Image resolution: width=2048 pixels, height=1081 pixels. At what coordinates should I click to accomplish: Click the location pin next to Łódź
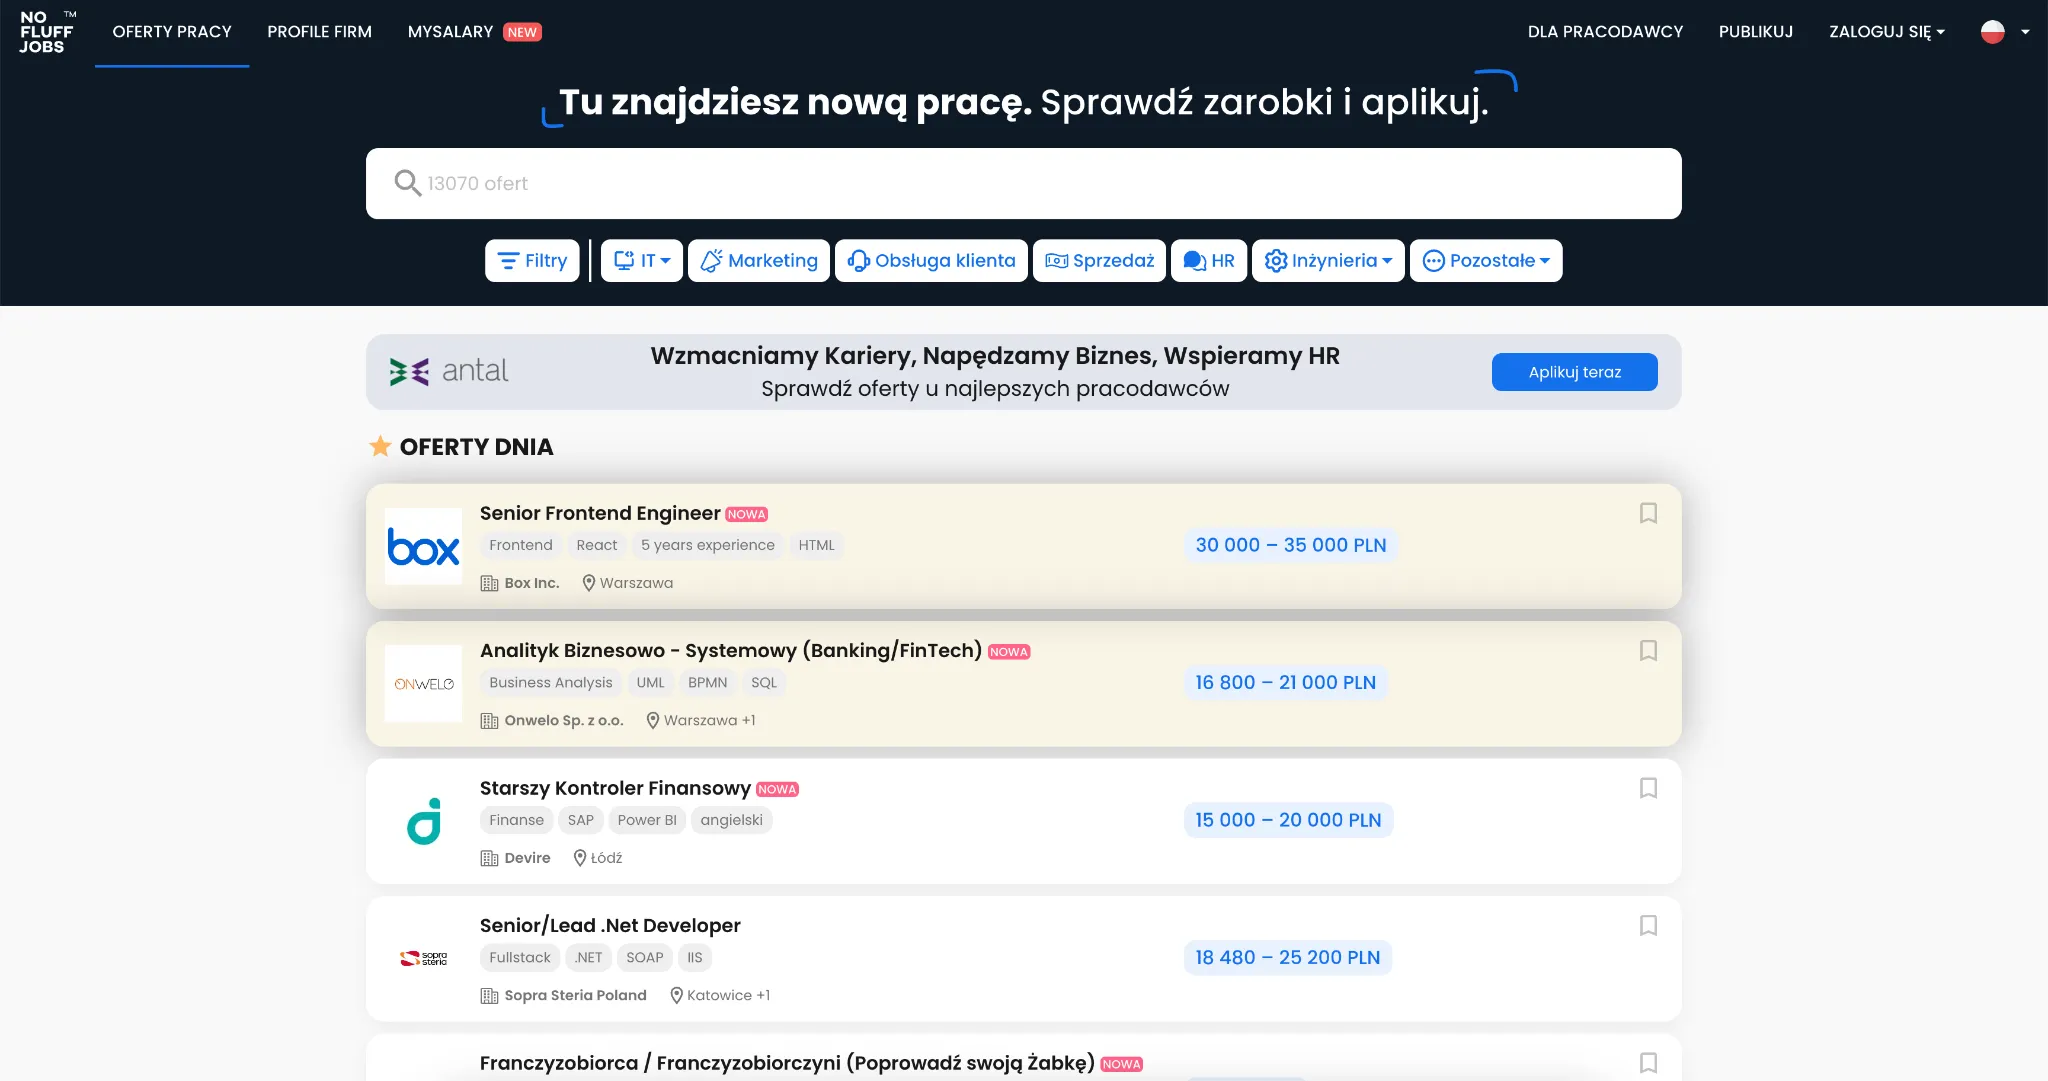point(580,858)
